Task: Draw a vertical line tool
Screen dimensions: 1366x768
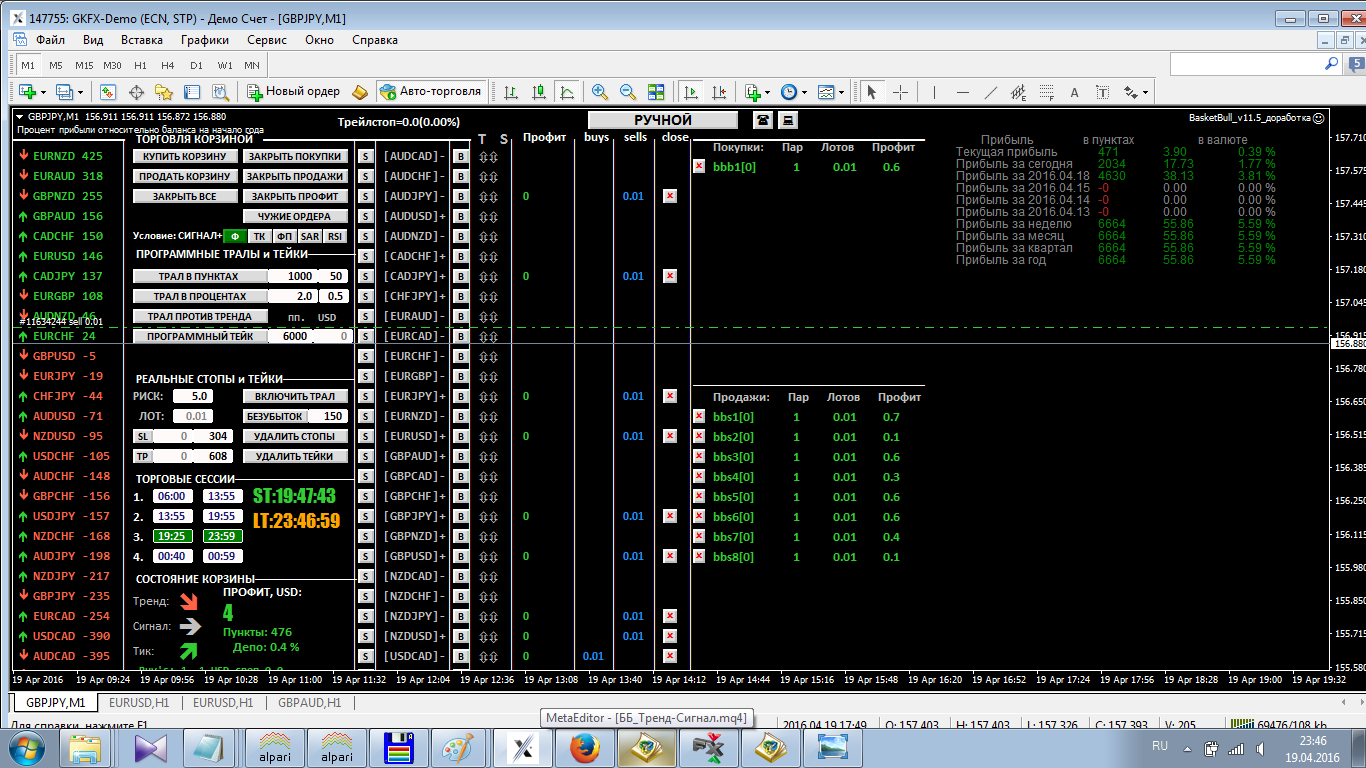Action: click(934, 91)
